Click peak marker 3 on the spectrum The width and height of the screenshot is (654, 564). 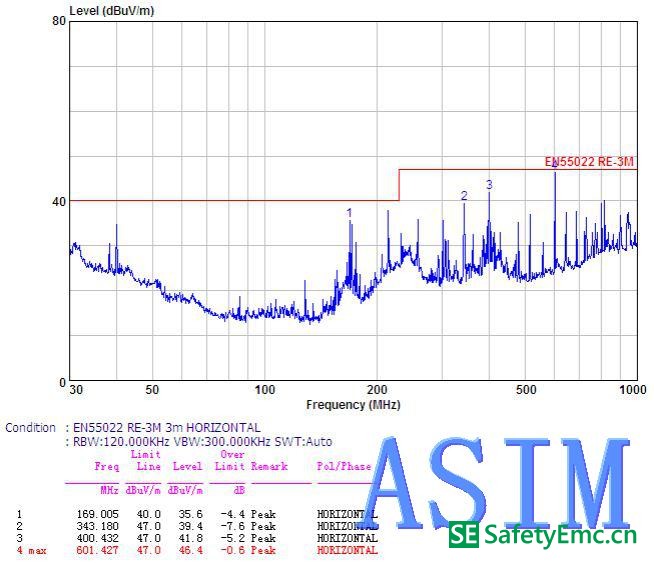tap(489, 184)
